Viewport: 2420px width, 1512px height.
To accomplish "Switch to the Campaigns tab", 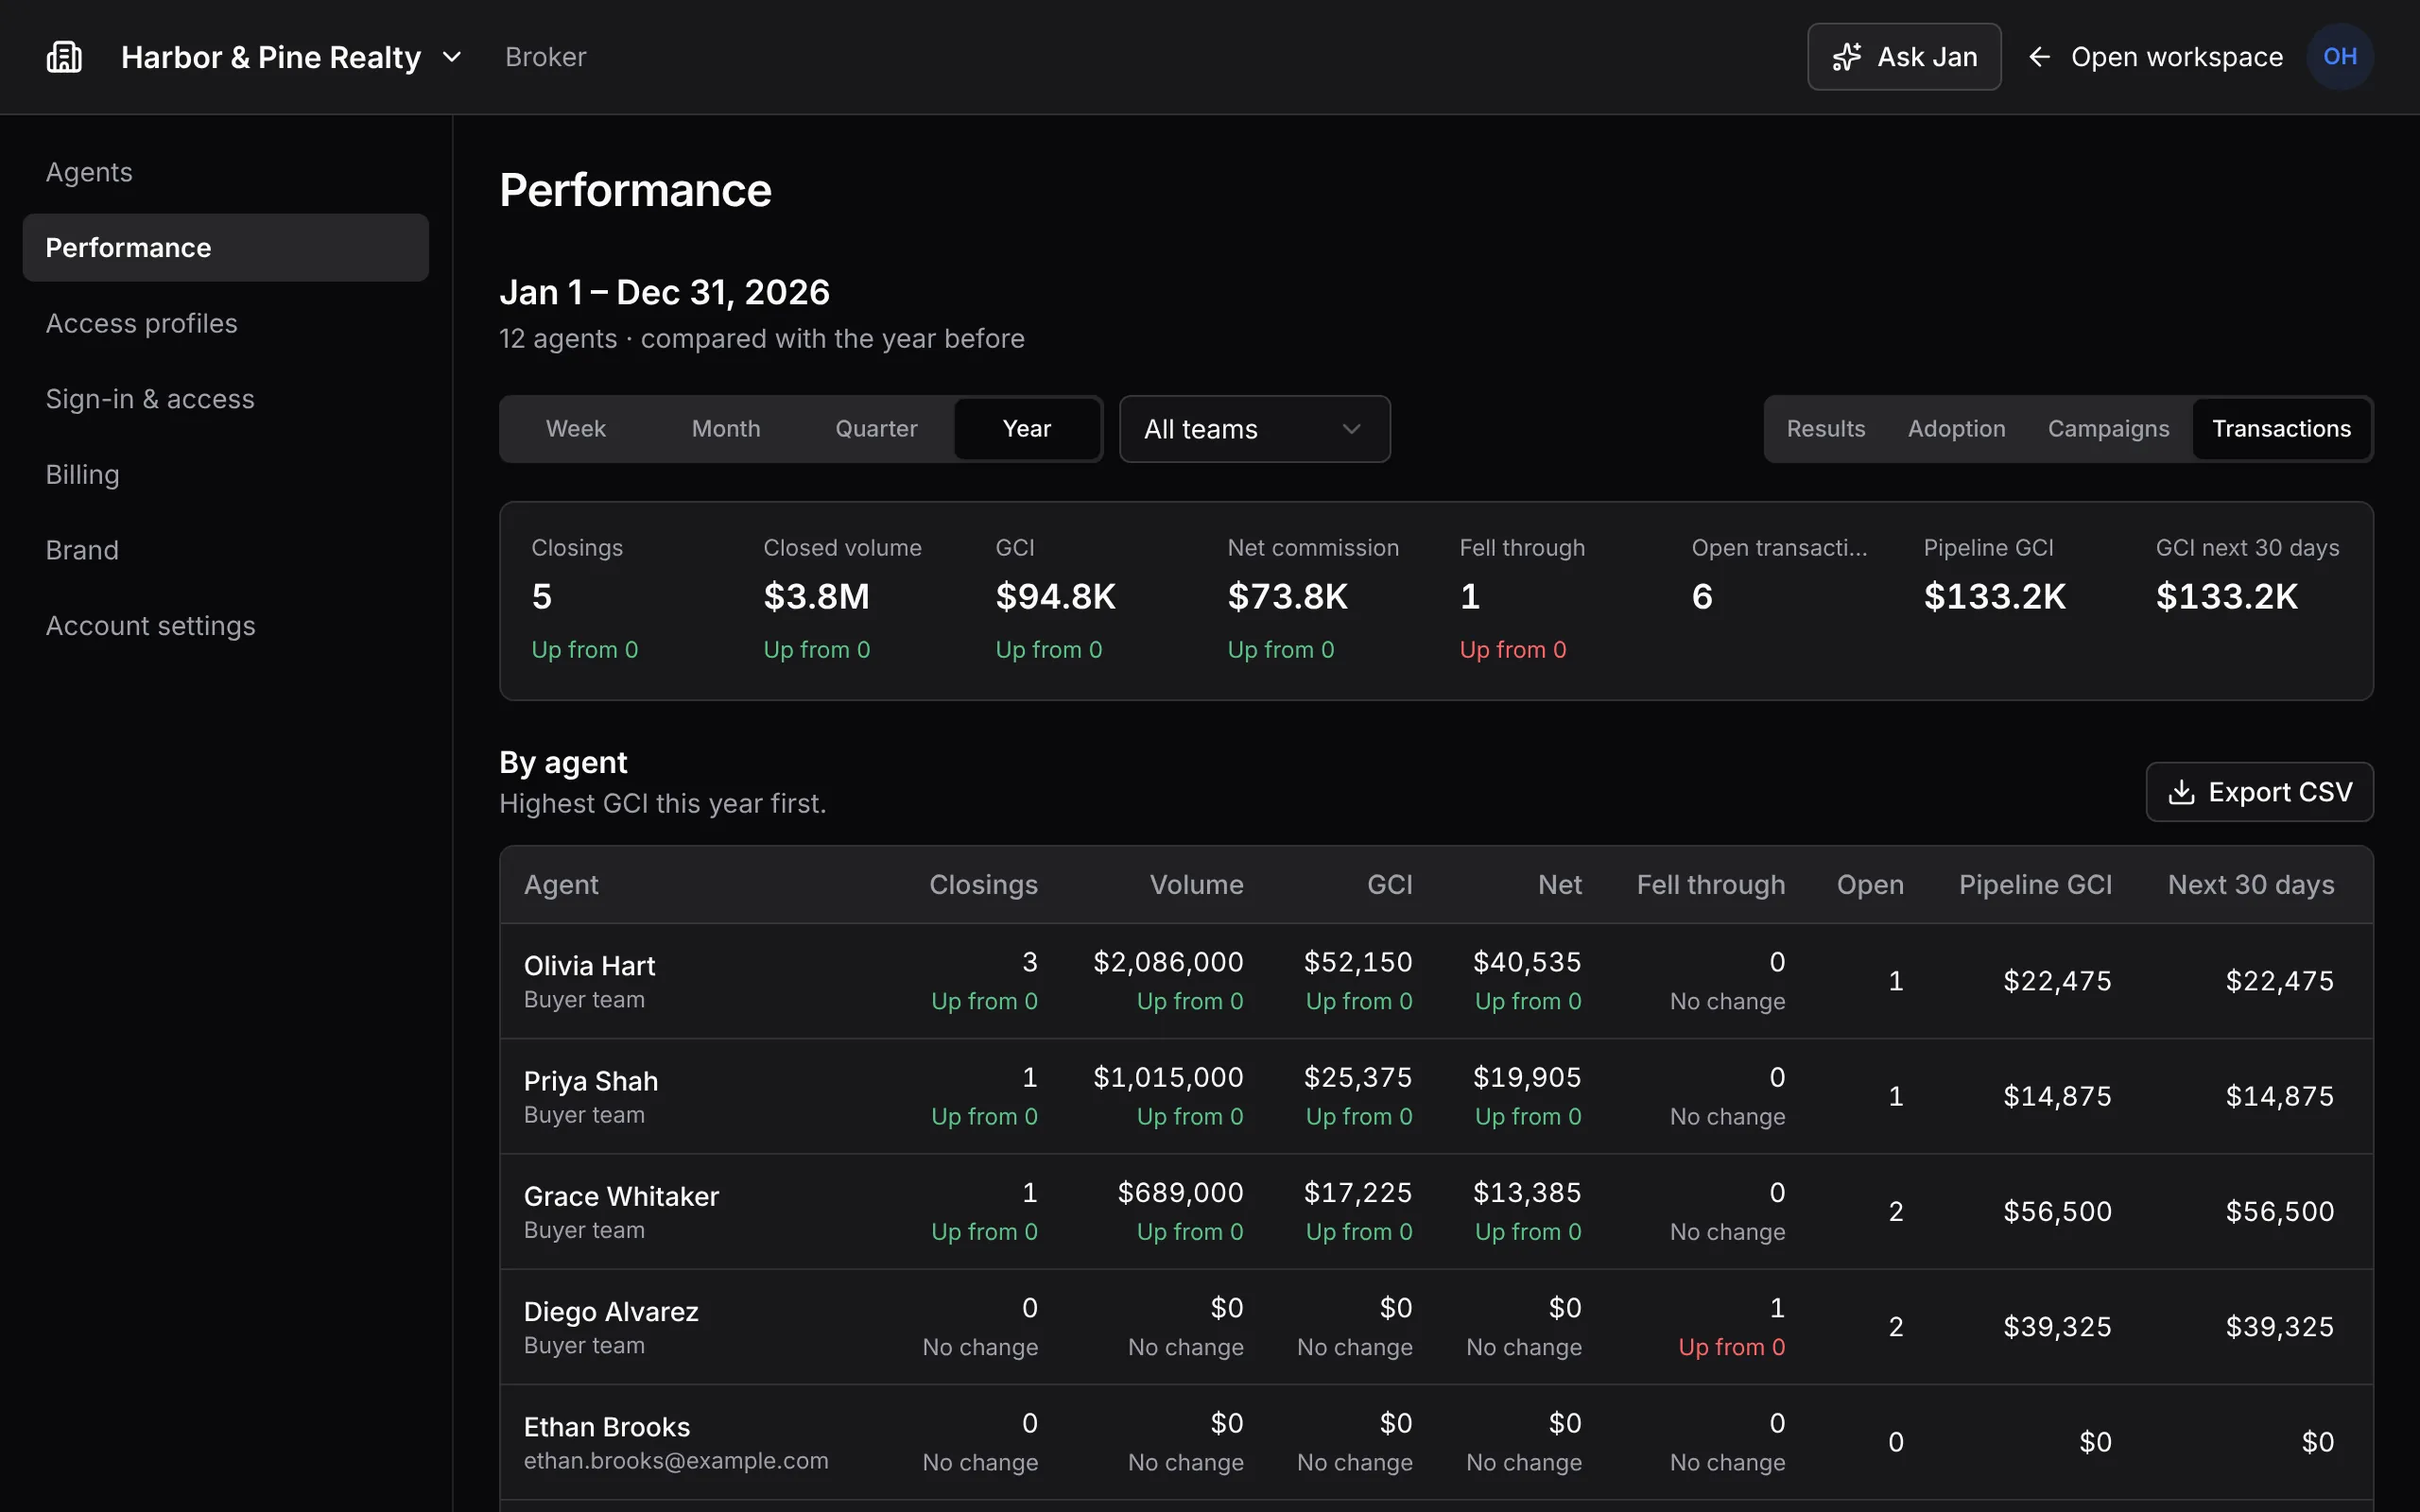I will [2108, 429].
